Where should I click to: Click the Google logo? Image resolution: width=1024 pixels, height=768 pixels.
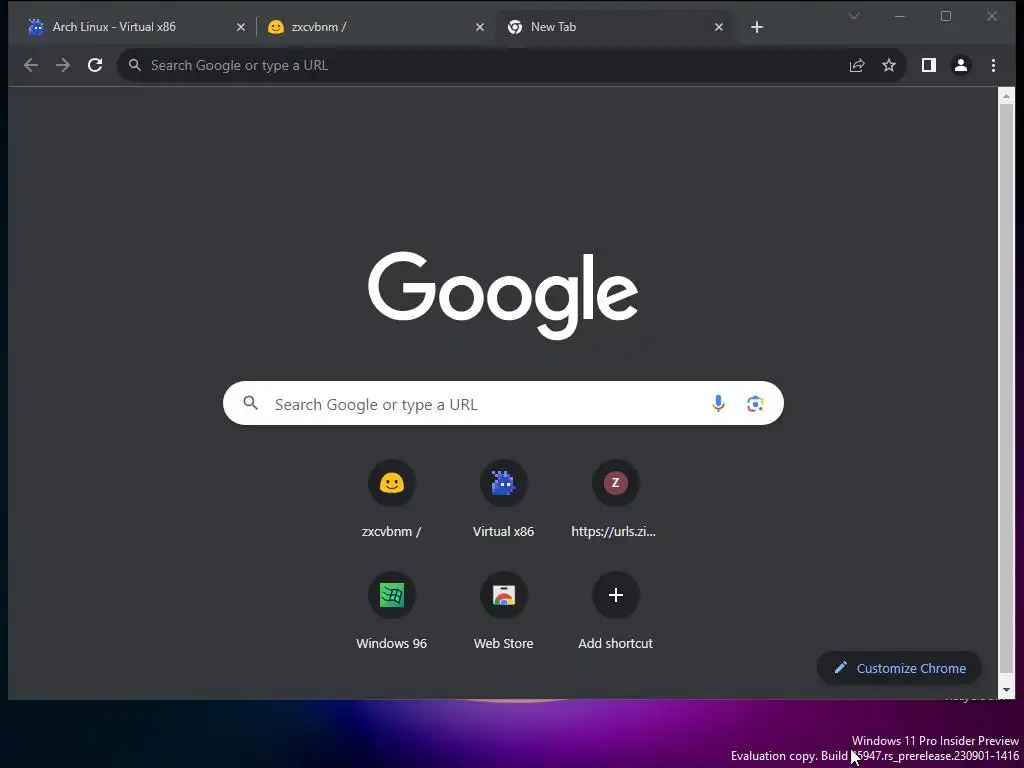point(503,295)
